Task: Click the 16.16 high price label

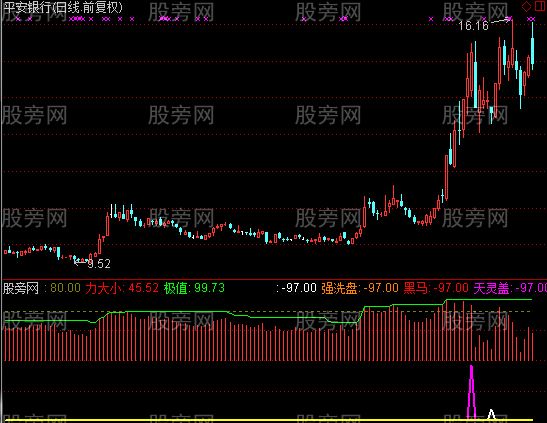Action: click(473, 25)
